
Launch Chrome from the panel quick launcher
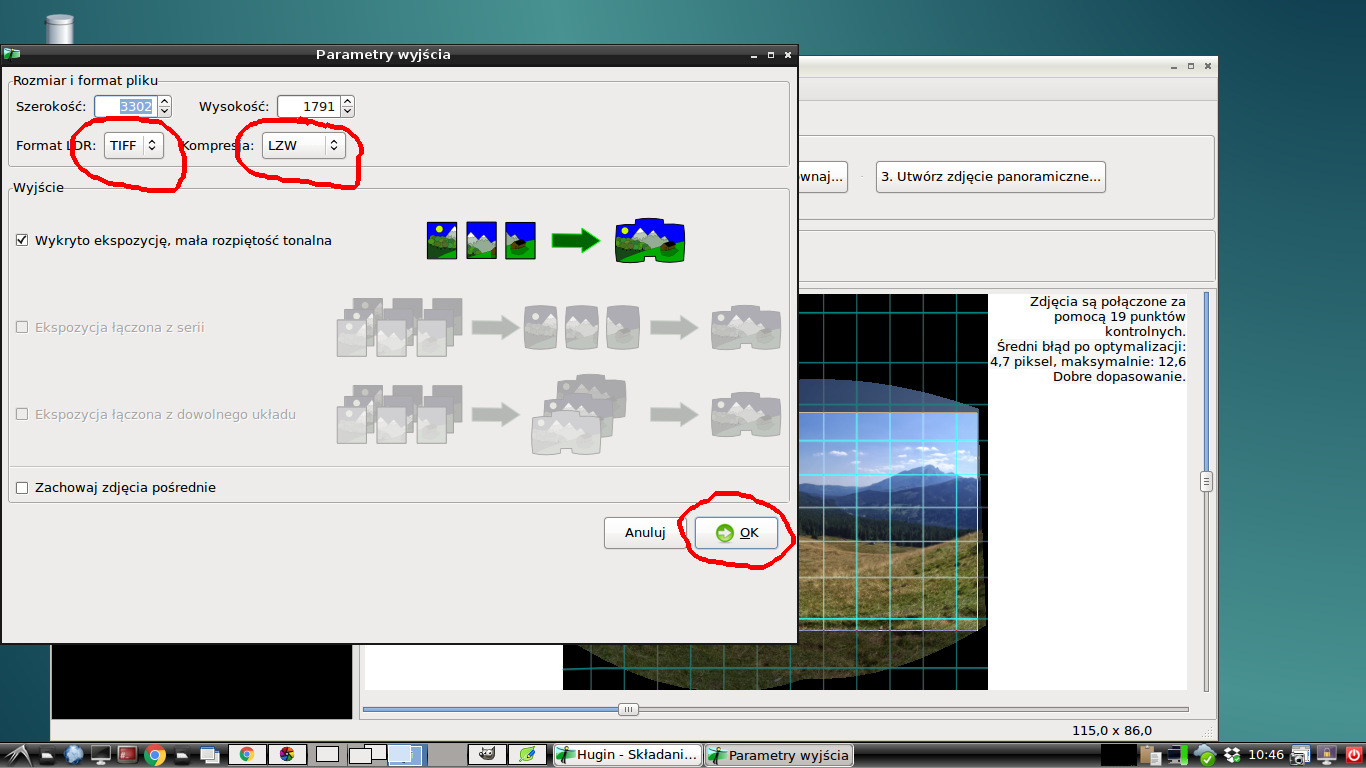[x=154, y=755]
